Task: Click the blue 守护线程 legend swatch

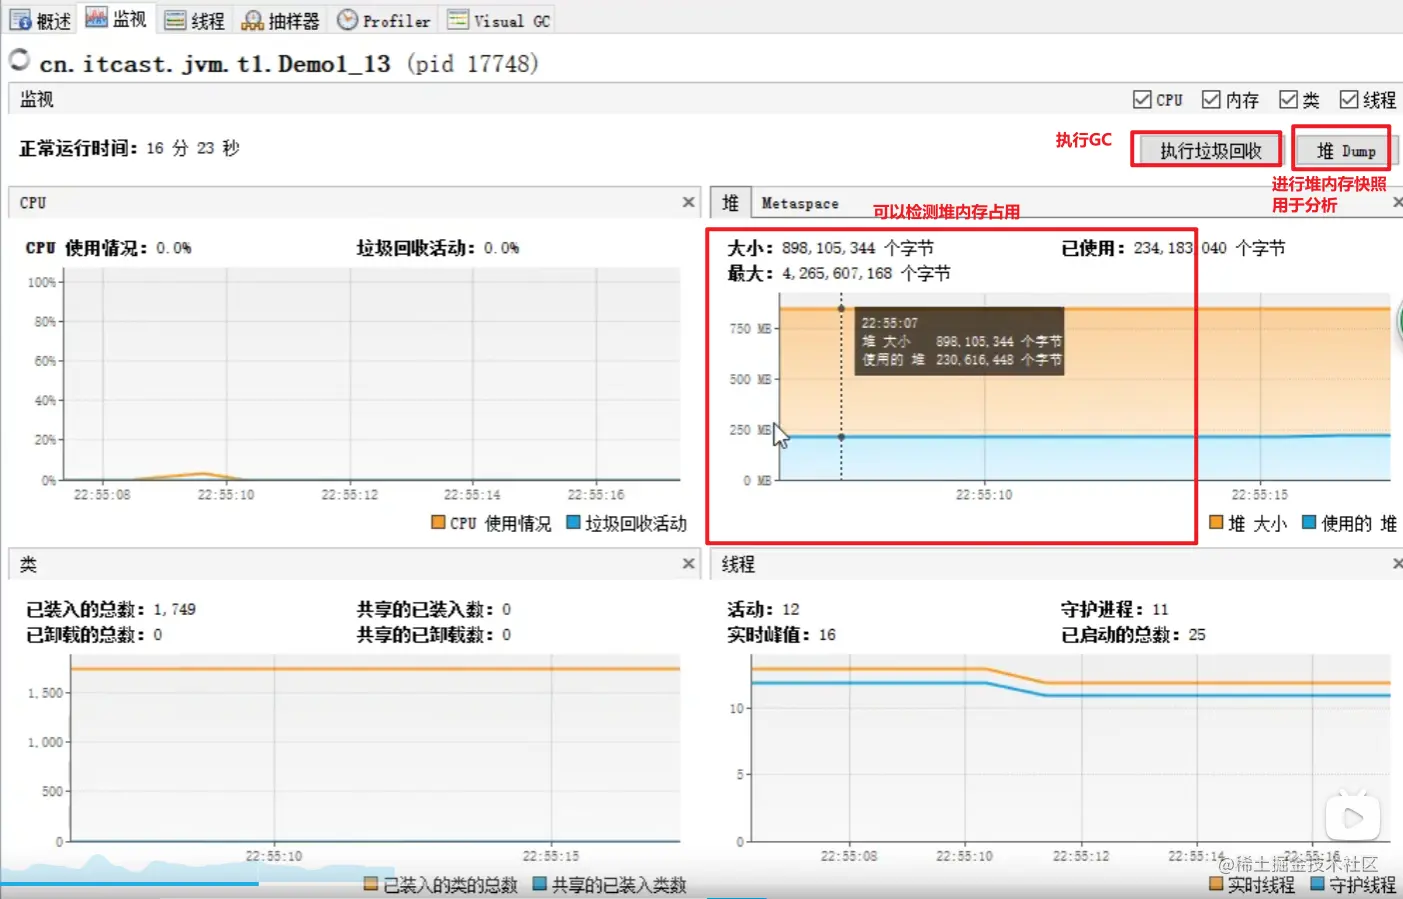Action: pos(1317,884)
